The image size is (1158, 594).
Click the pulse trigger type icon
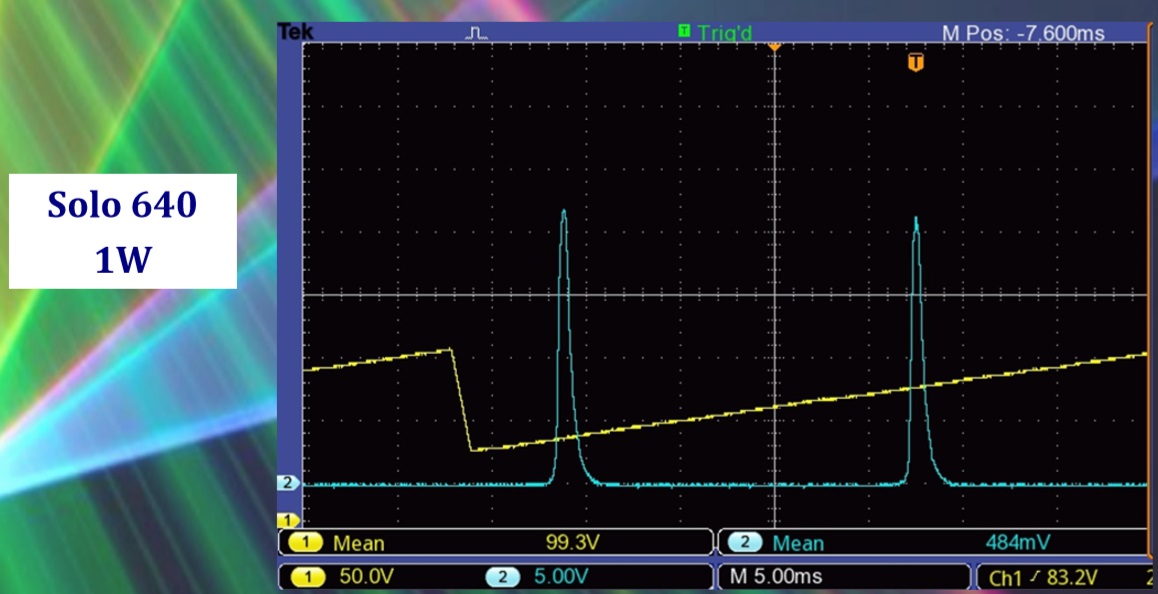(478, 33)
